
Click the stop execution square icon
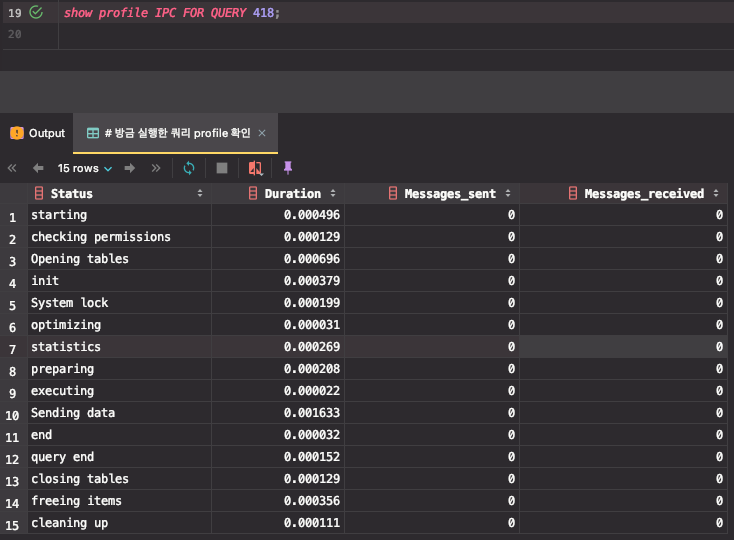[x=222, y=168]
